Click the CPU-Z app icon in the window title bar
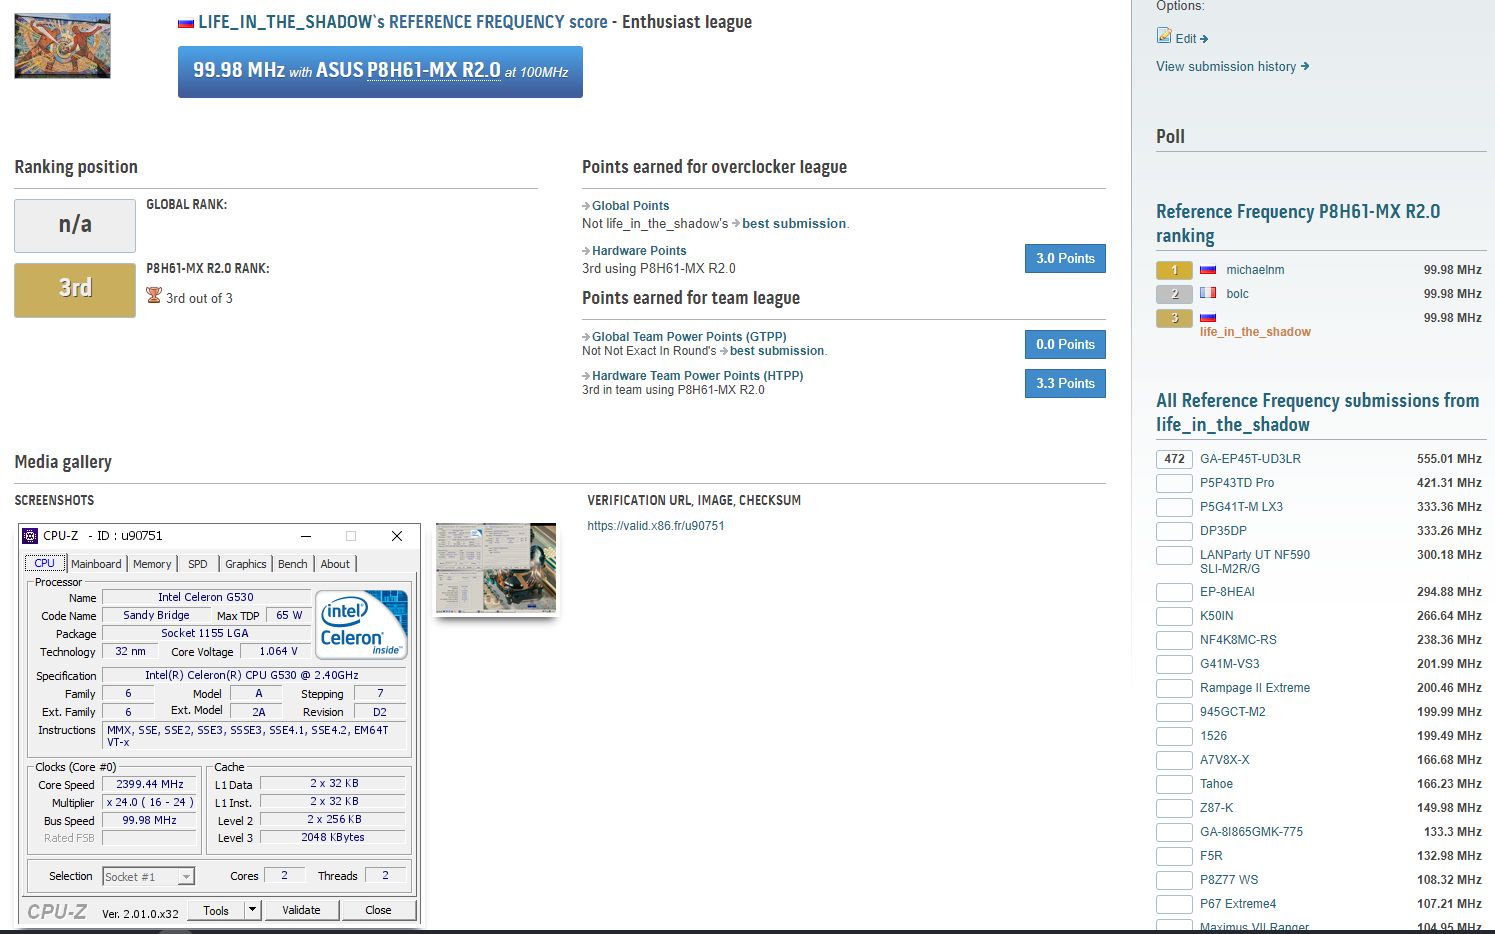 tap(30, 536)
